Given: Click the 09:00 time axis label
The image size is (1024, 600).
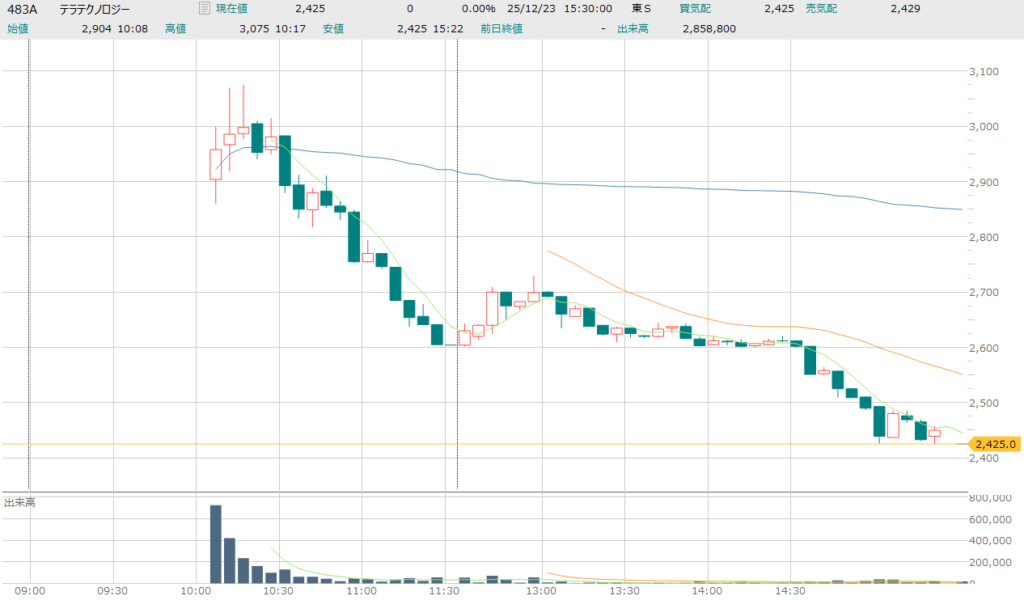Looking at the screenshot, I should [x=30, y=591].
